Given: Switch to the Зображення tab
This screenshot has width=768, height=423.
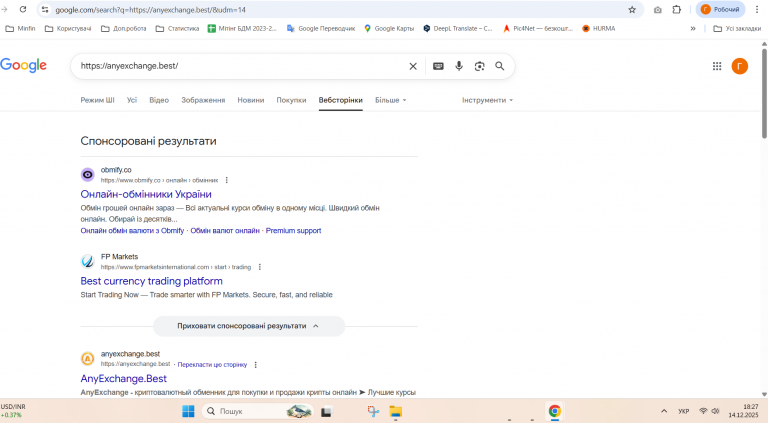Looking at the screenshot, I should [203, 100].
